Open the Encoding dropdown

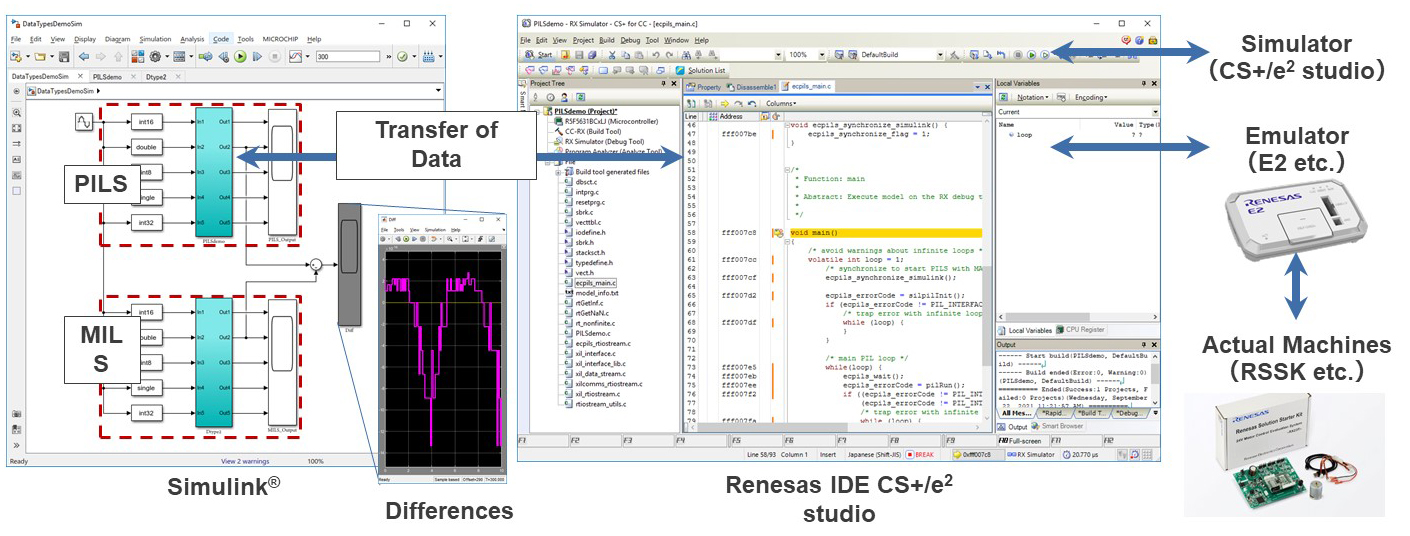(1091, 97)
